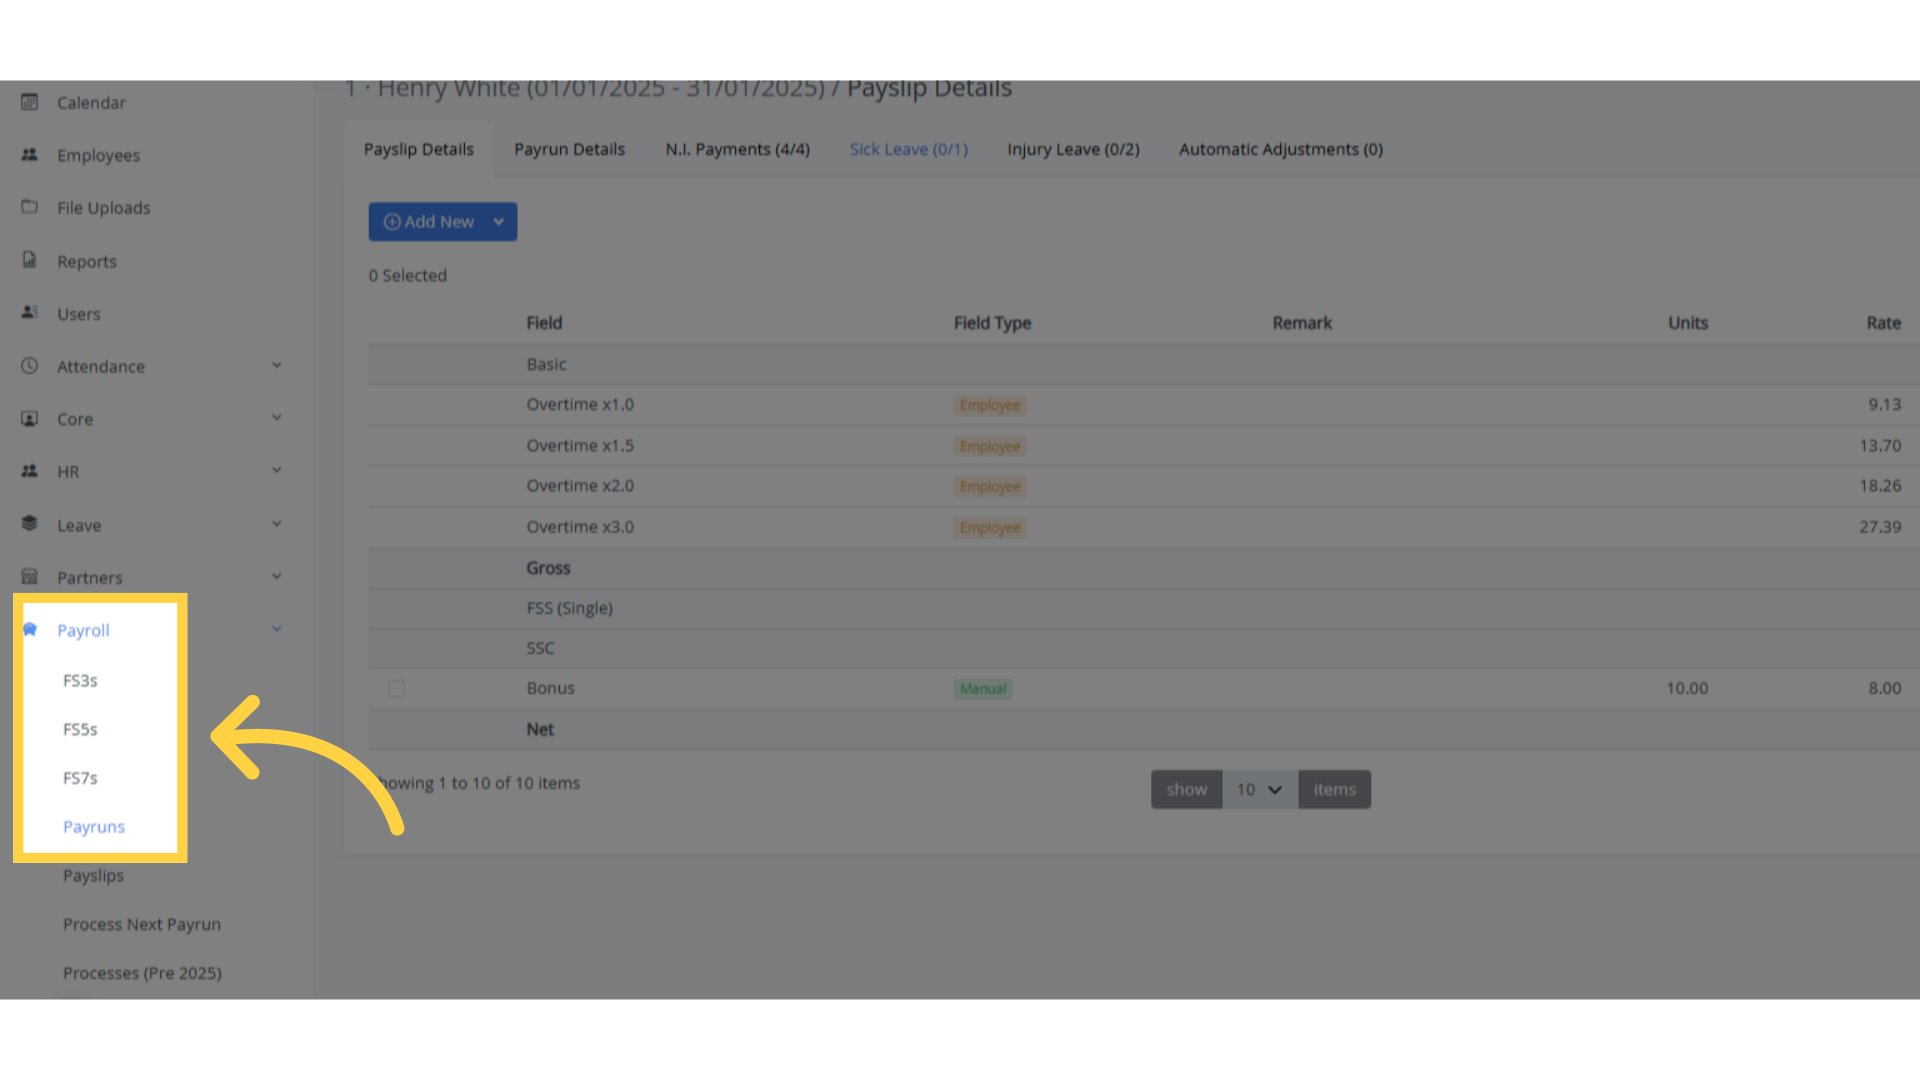Click the Payroll piggy bank icon
1920x1080 pixels.
coord(30,630)
